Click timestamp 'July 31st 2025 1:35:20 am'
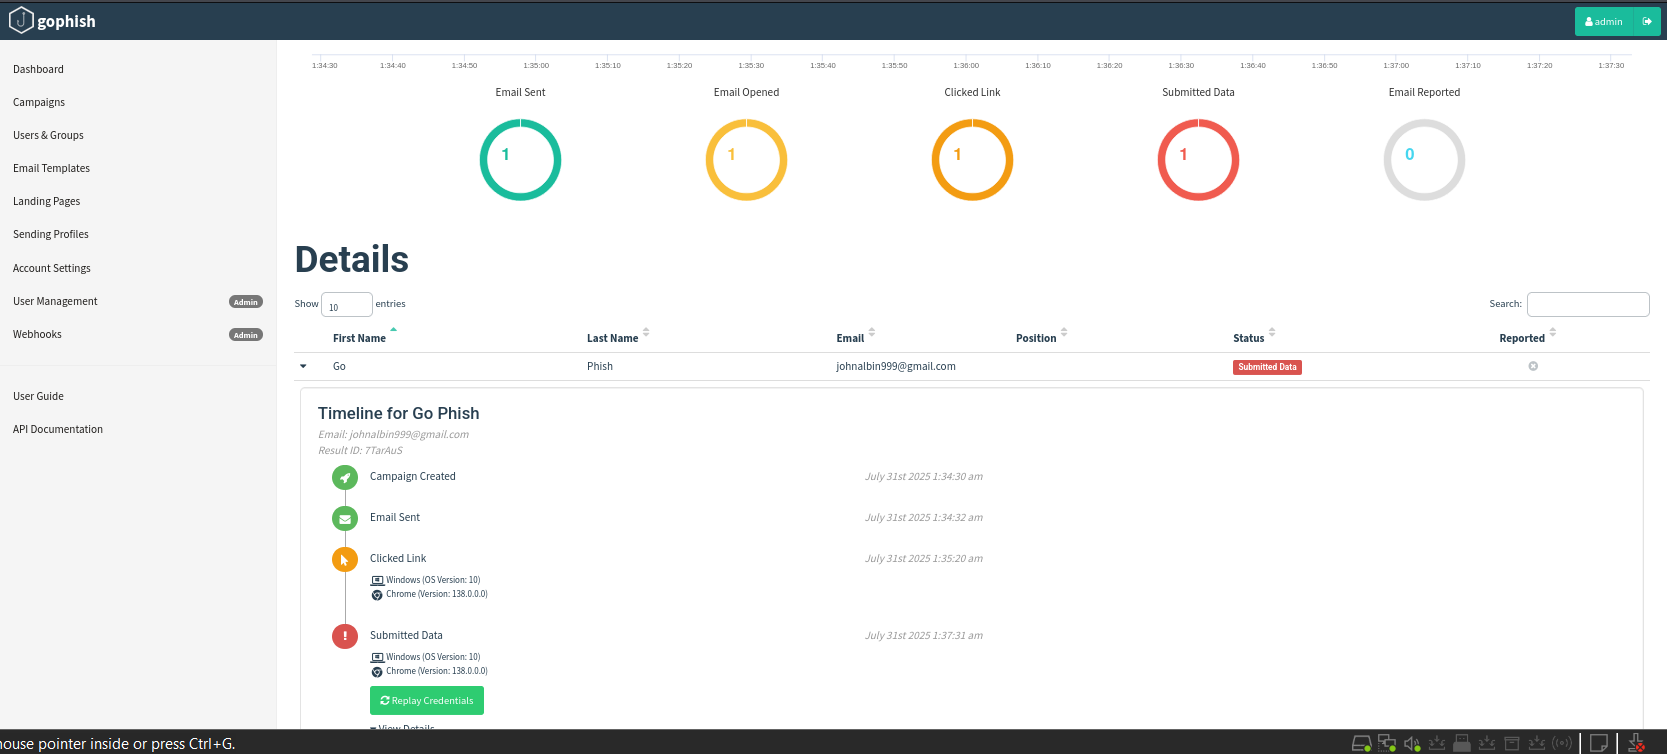This screenshot has height=754, width=1667. 924,558
